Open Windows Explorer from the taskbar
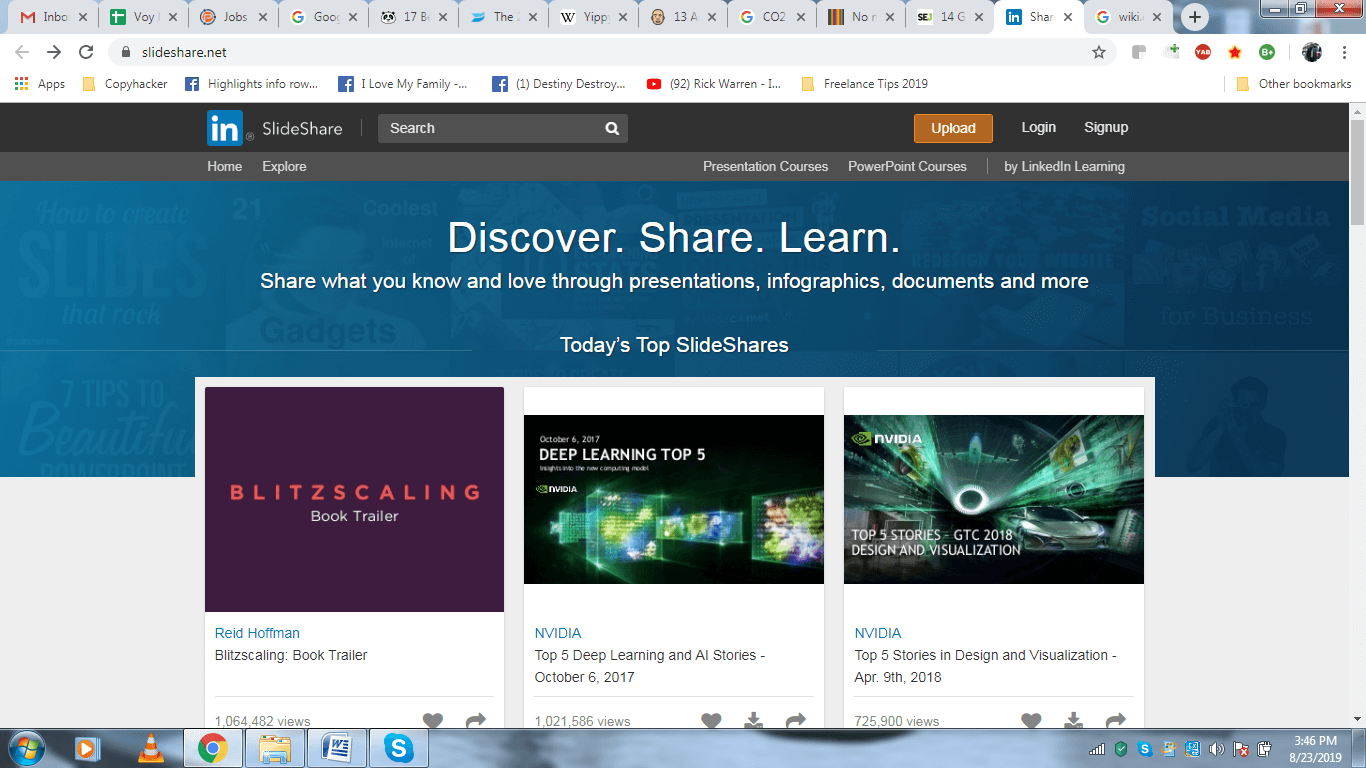The image size is (1366, 768). pos(275,748)
